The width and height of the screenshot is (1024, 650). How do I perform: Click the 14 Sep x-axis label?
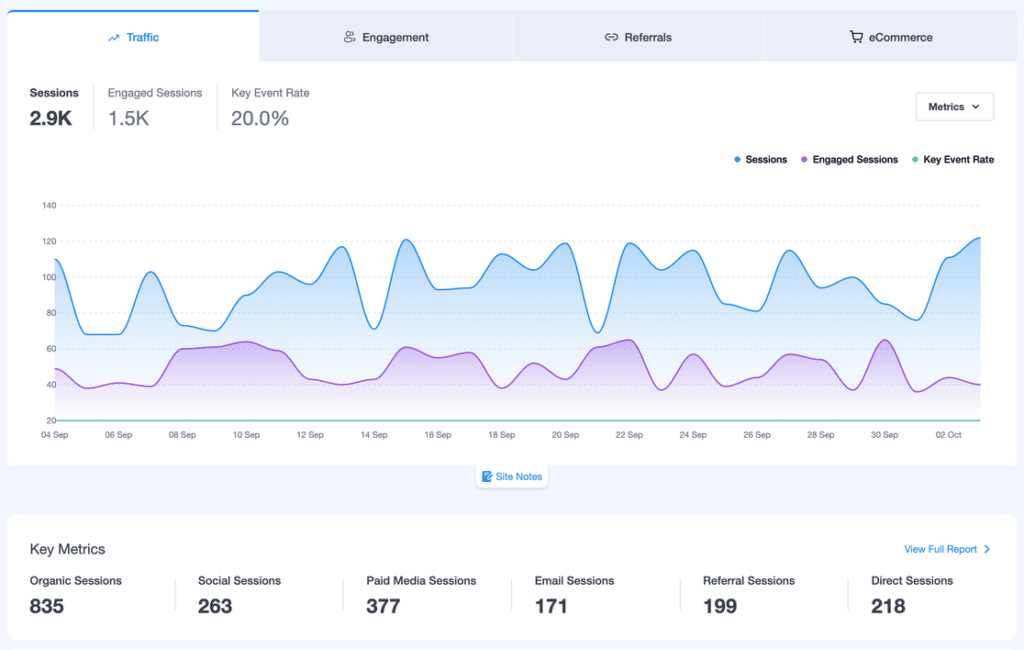click(374, 434)
